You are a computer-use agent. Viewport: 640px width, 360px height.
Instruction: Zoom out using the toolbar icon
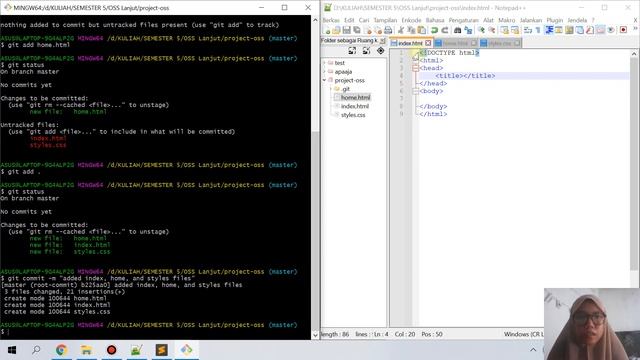pyautogui.click(x=492, y=30)
